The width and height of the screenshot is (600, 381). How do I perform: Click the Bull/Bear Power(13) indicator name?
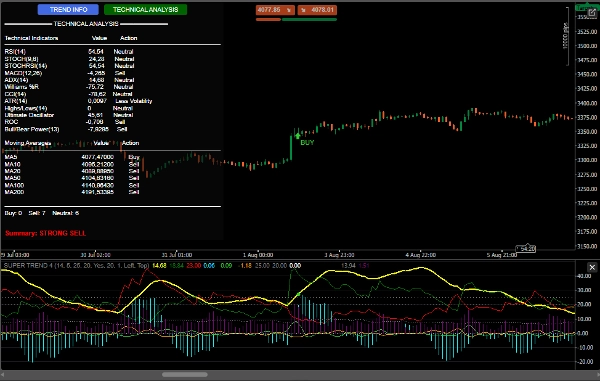tap(32, 129)
